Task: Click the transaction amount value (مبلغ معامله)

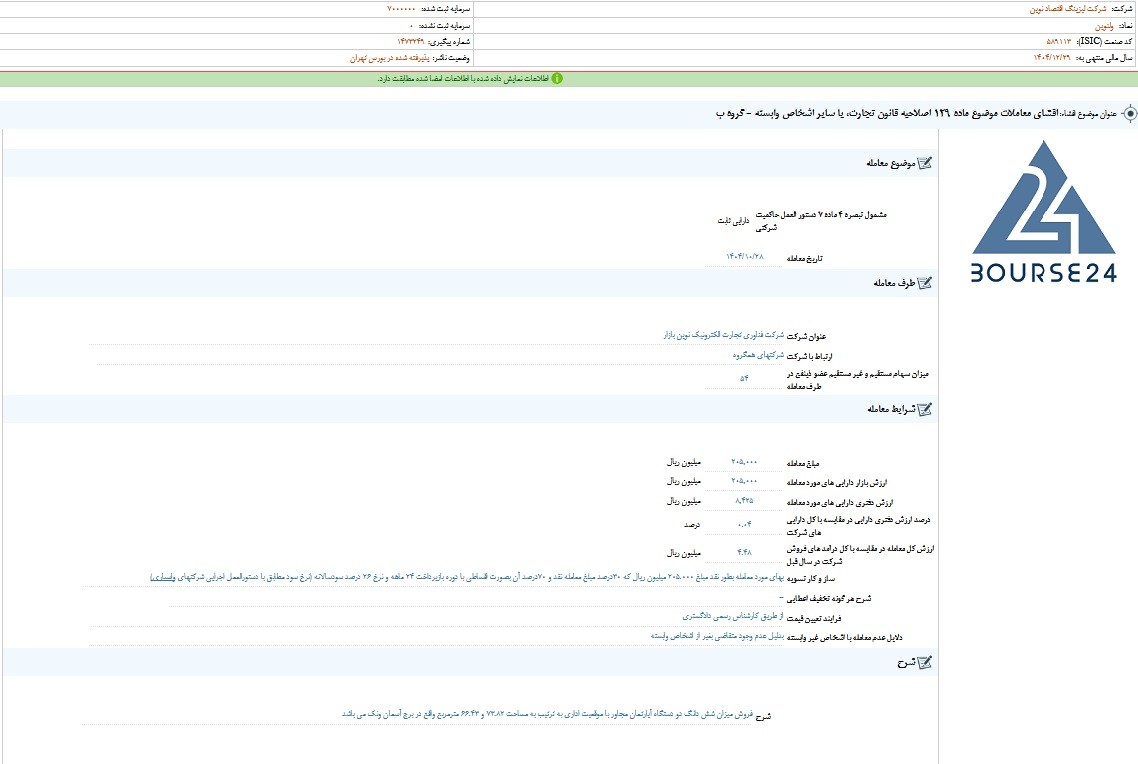Action: point(744,462)
